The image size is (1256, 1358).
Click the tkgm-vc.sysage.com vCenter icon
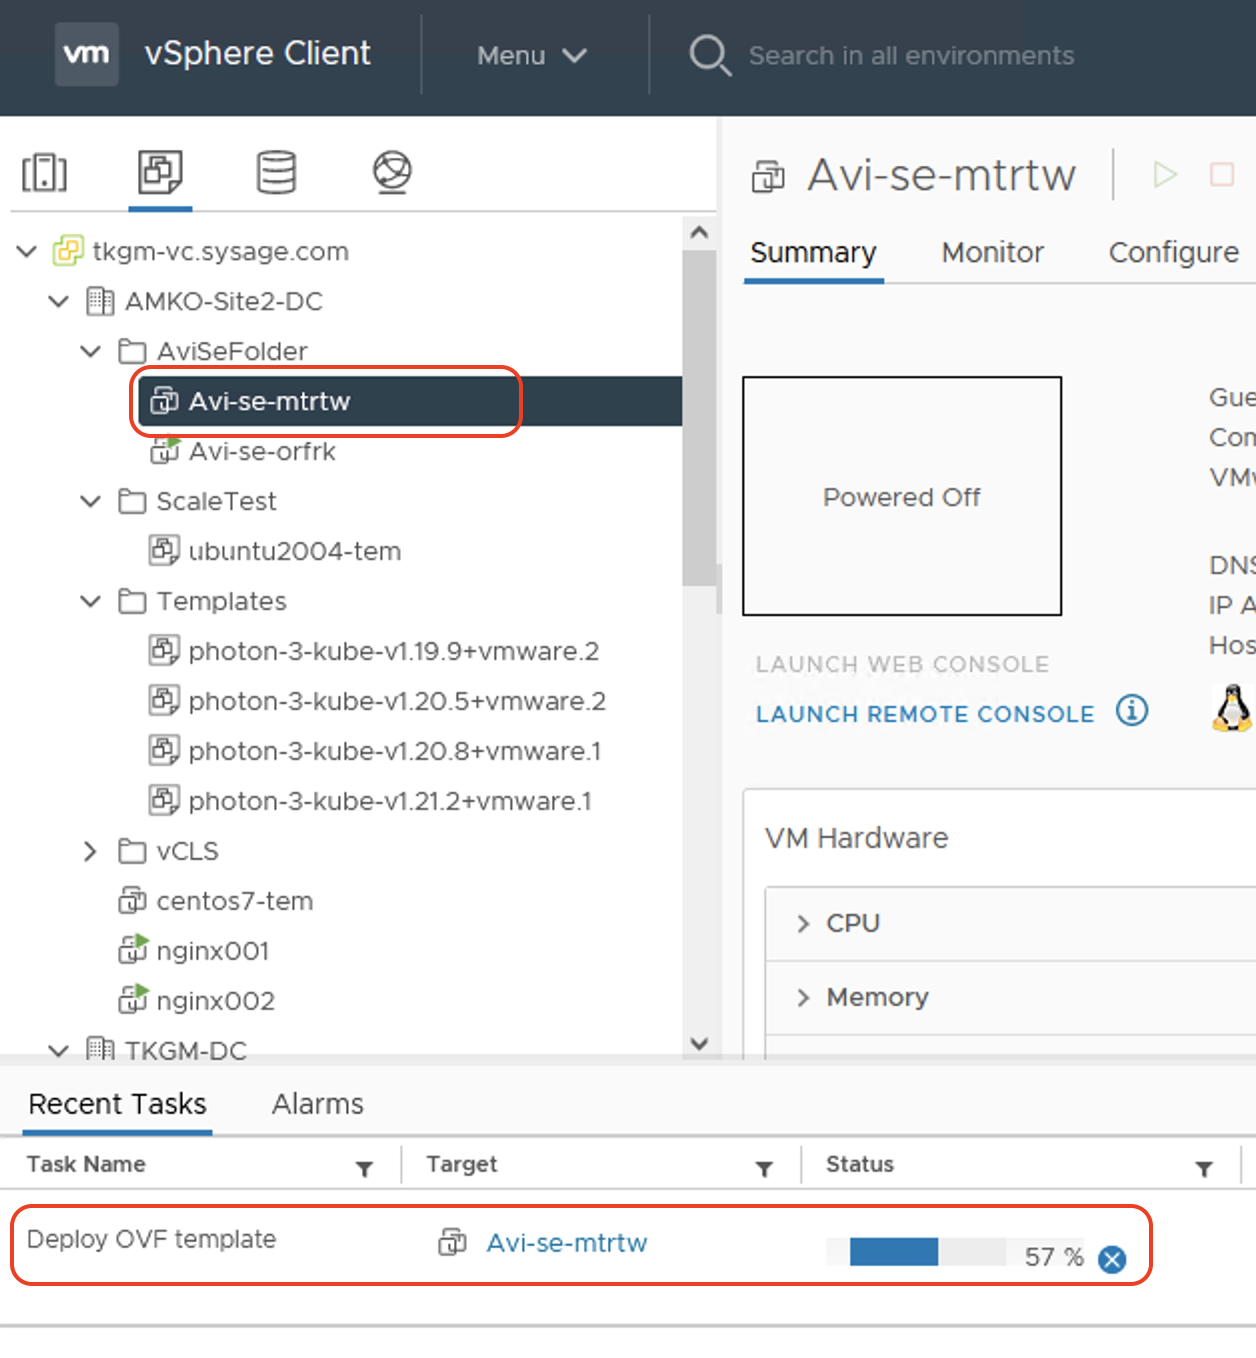pyautogui.click(x=68, y=250)
